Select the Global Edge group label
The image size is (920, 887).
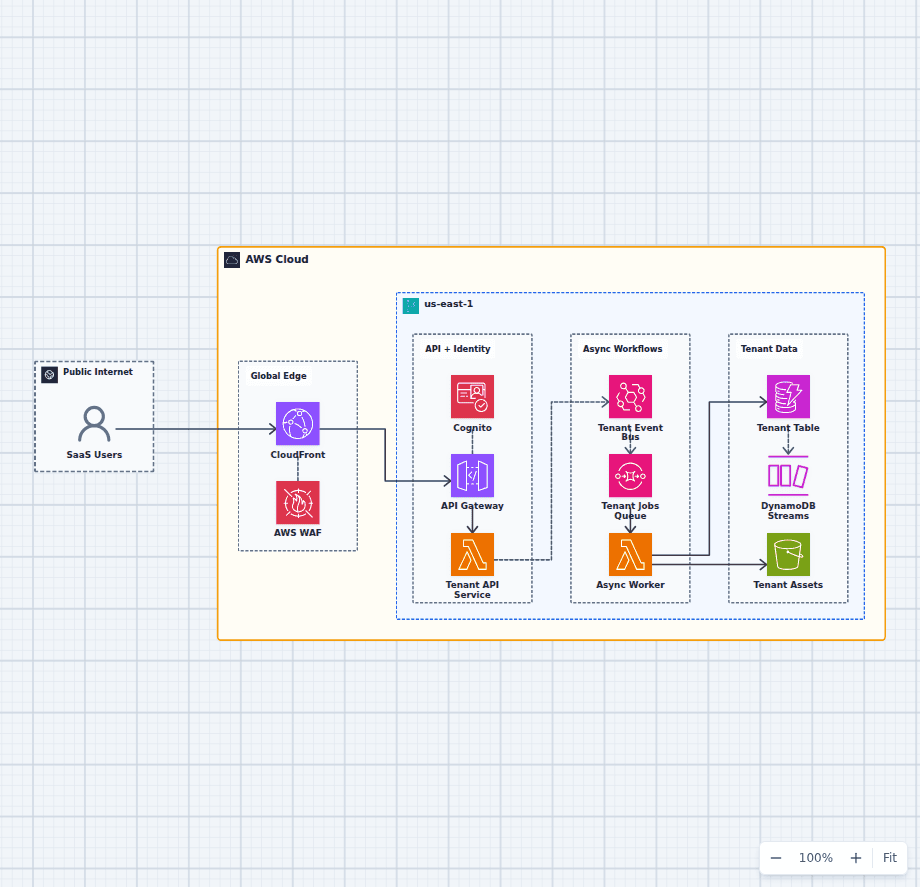coord(279,375)
